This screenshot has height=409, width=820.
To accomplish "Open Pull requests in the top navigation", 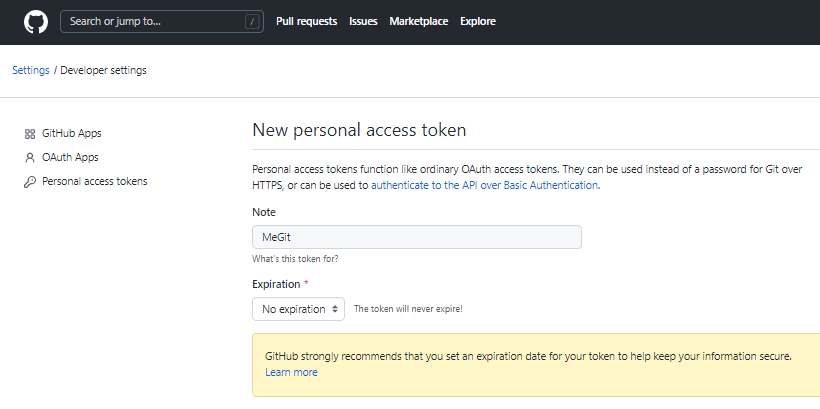I will pyautogui.click(x=306, y=21).
